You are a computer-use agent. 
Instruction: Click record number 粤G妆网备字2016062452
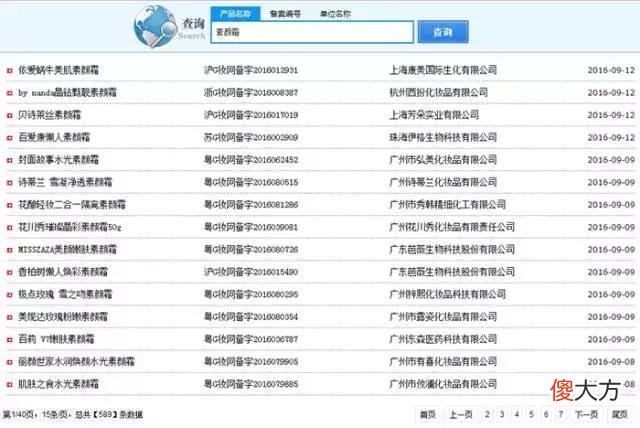[x=251, y=160]
